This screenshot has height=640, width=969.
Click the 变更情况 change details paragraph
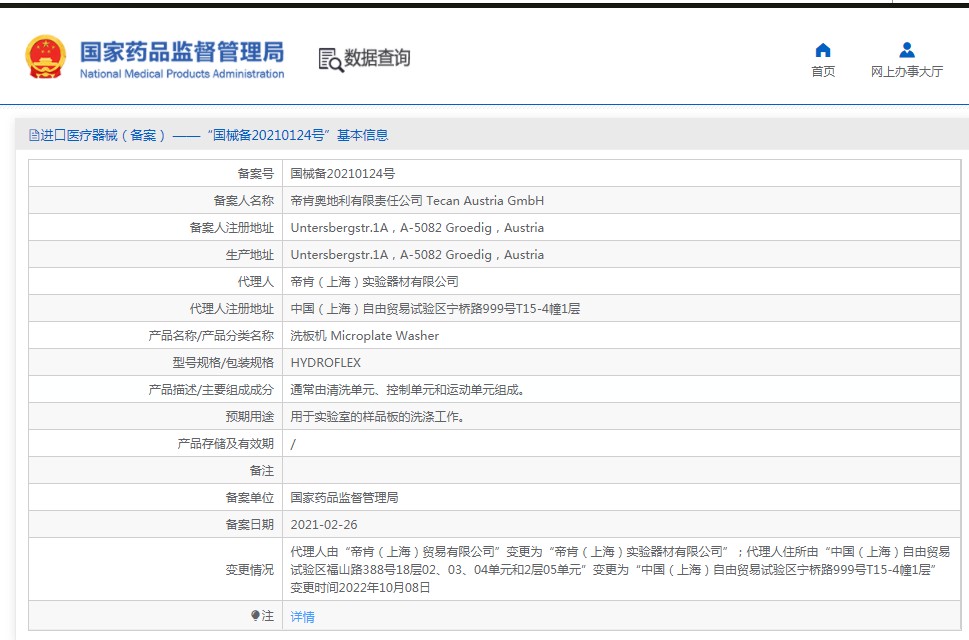pyautogui.click(x=620, y=570)
